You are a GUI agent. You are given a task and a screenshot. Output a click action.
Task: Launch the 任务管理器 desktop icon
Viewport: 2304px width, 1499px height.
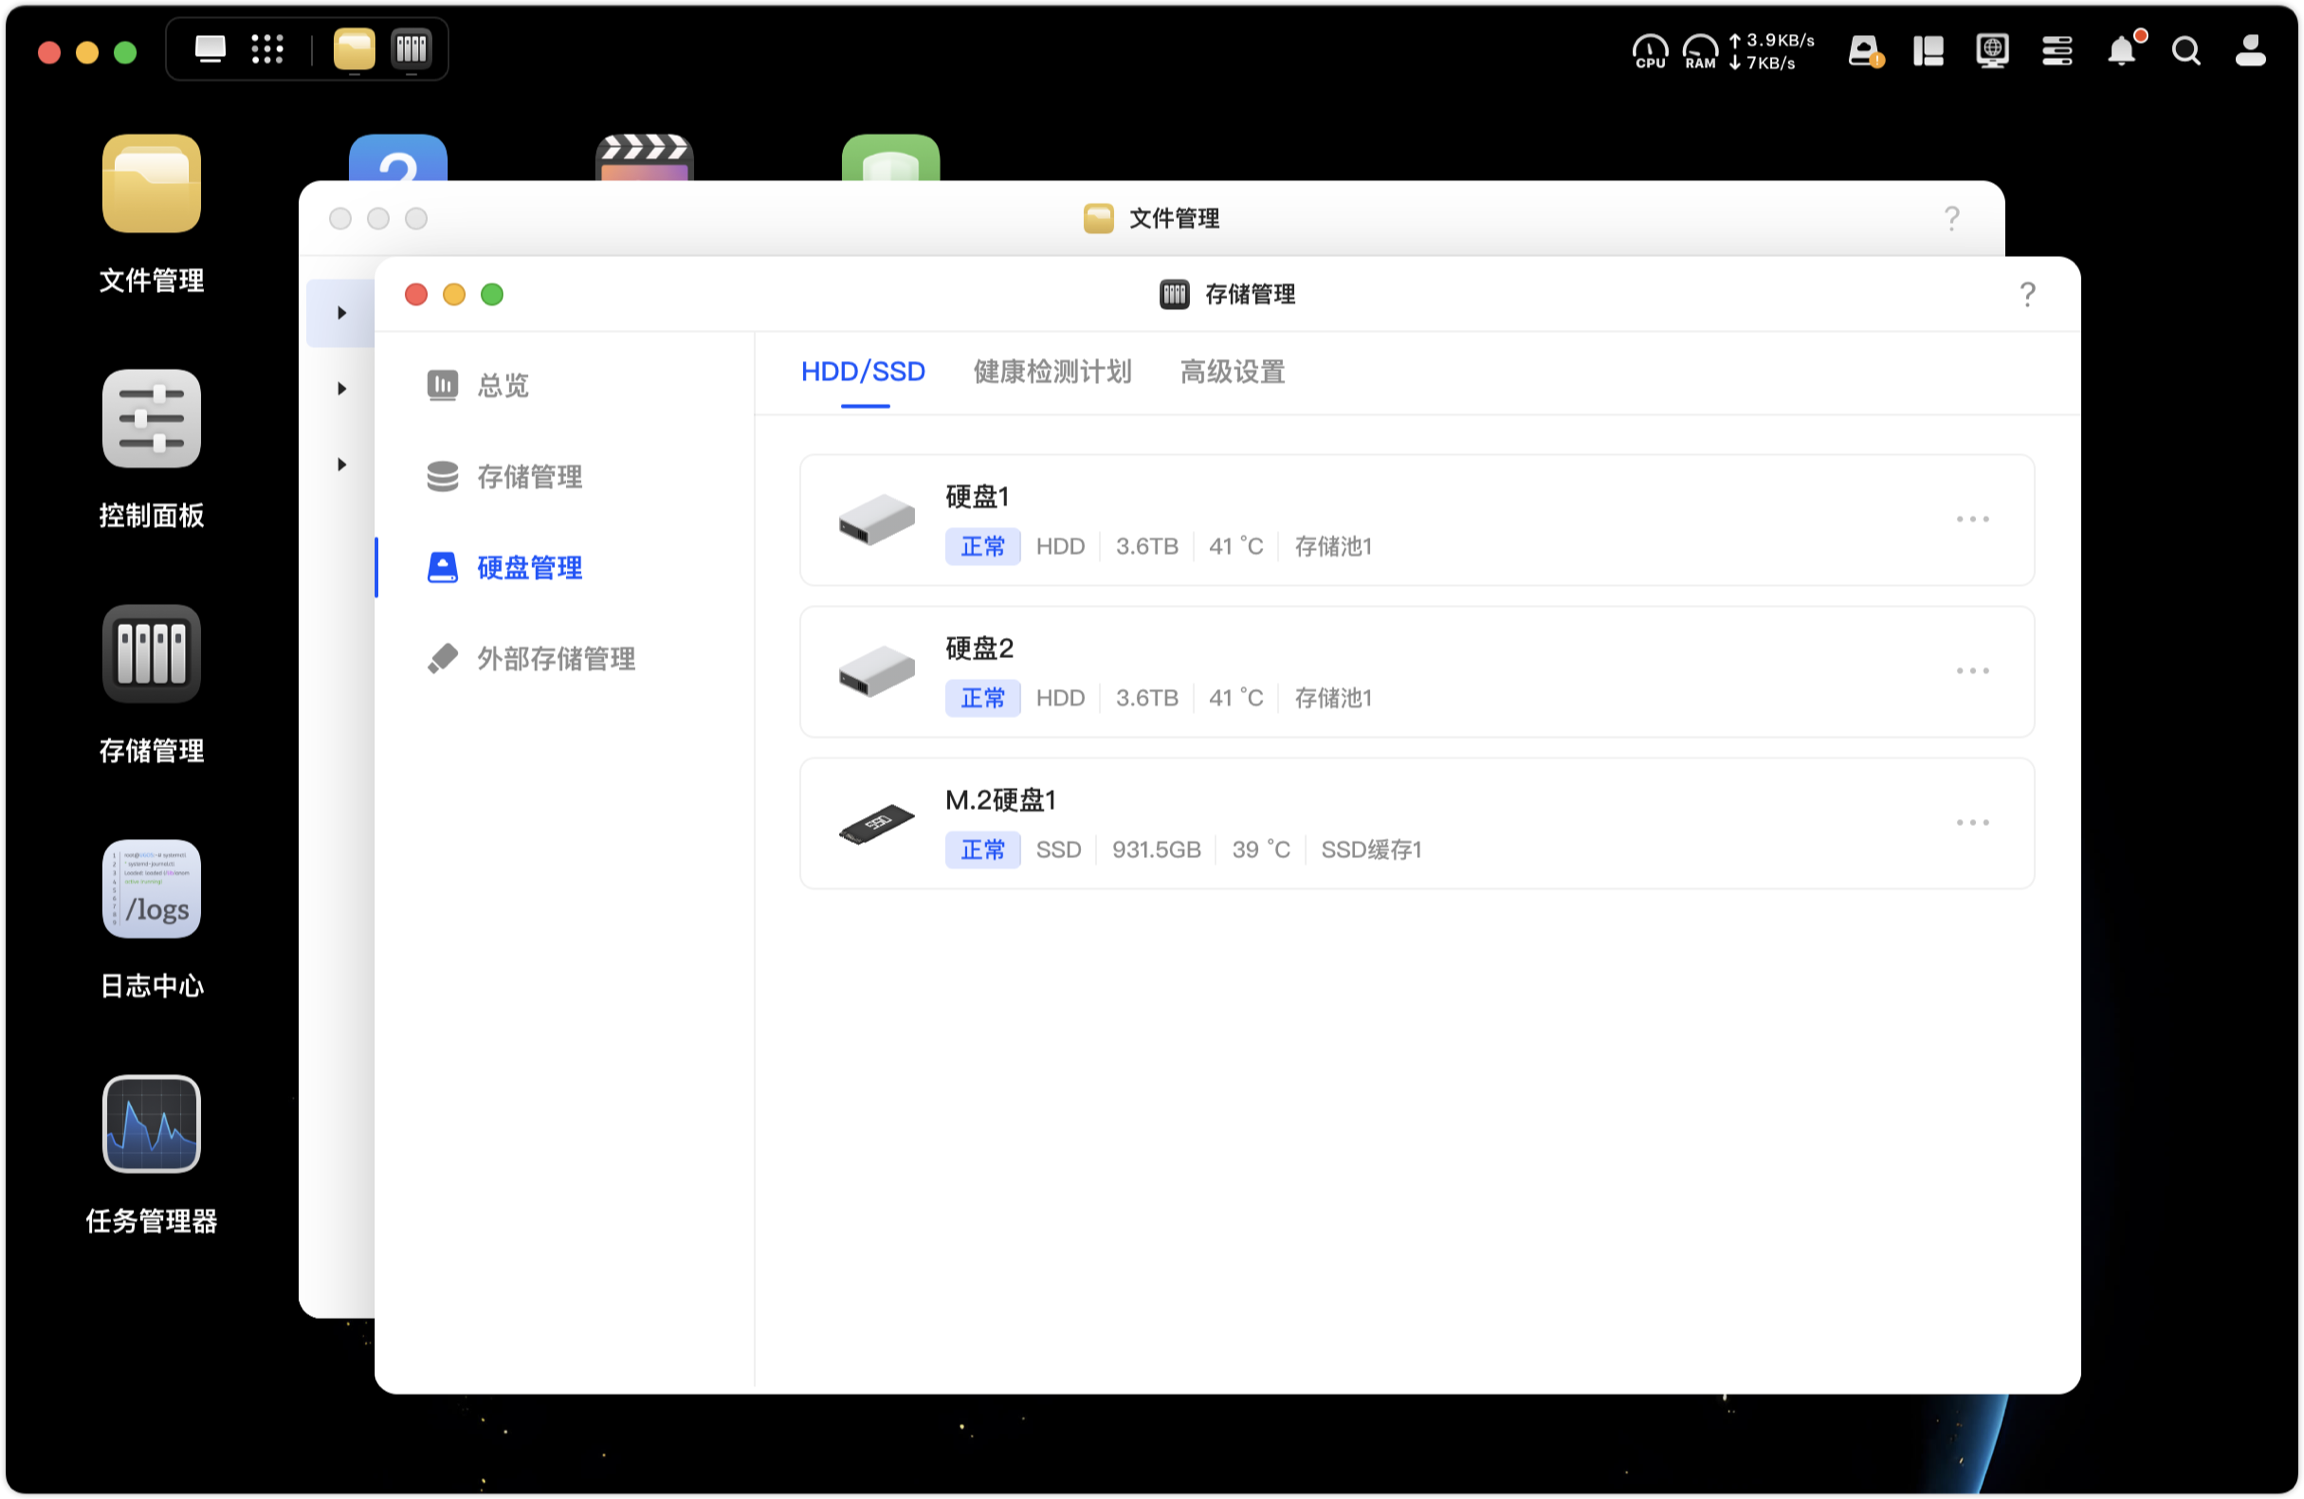151,1124
